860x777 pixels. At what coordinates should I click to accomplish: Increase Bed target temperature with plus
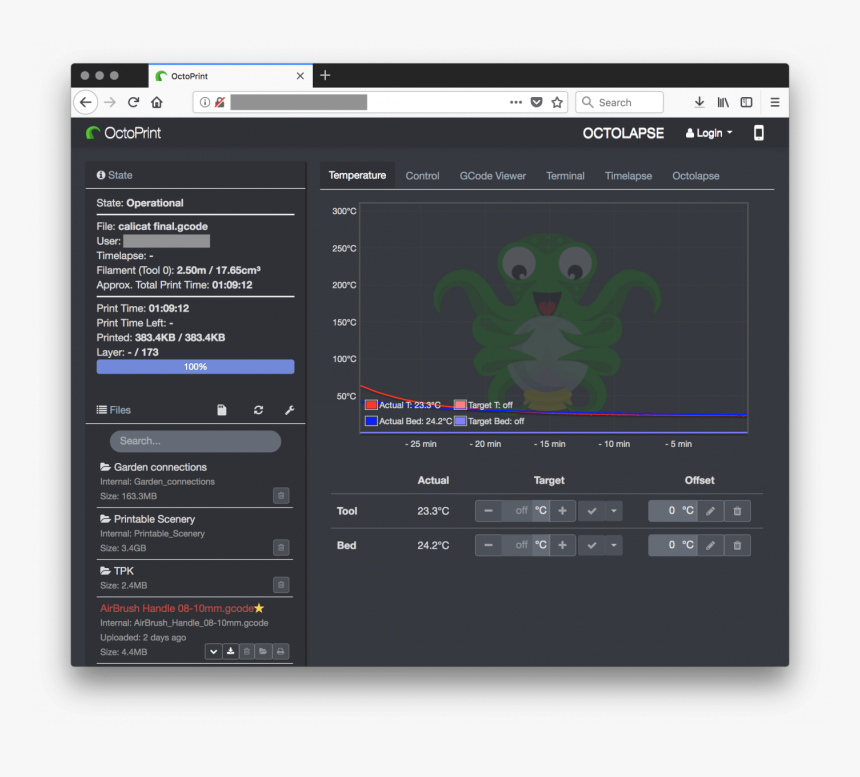coord(562,545)
